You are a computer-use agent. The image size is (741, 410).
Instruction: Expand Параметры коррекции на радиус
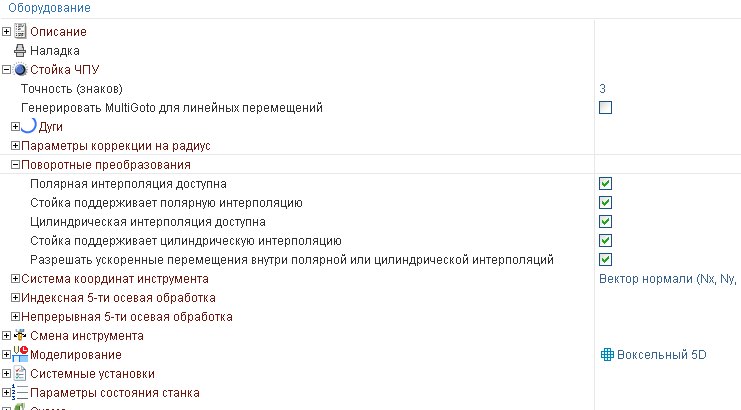point(15,146)
